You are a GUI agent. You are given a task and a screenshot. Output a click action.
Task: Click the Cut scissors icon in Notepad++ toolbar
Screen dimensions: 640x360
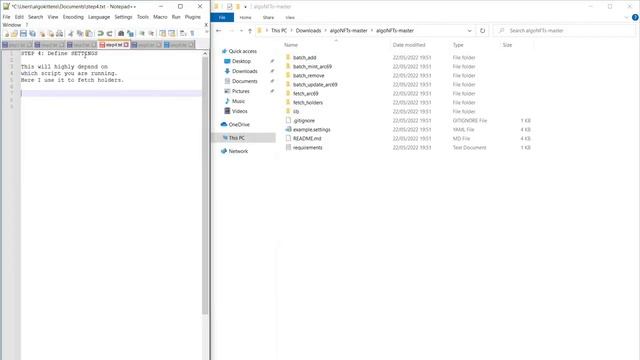click(x=71, y=34)
